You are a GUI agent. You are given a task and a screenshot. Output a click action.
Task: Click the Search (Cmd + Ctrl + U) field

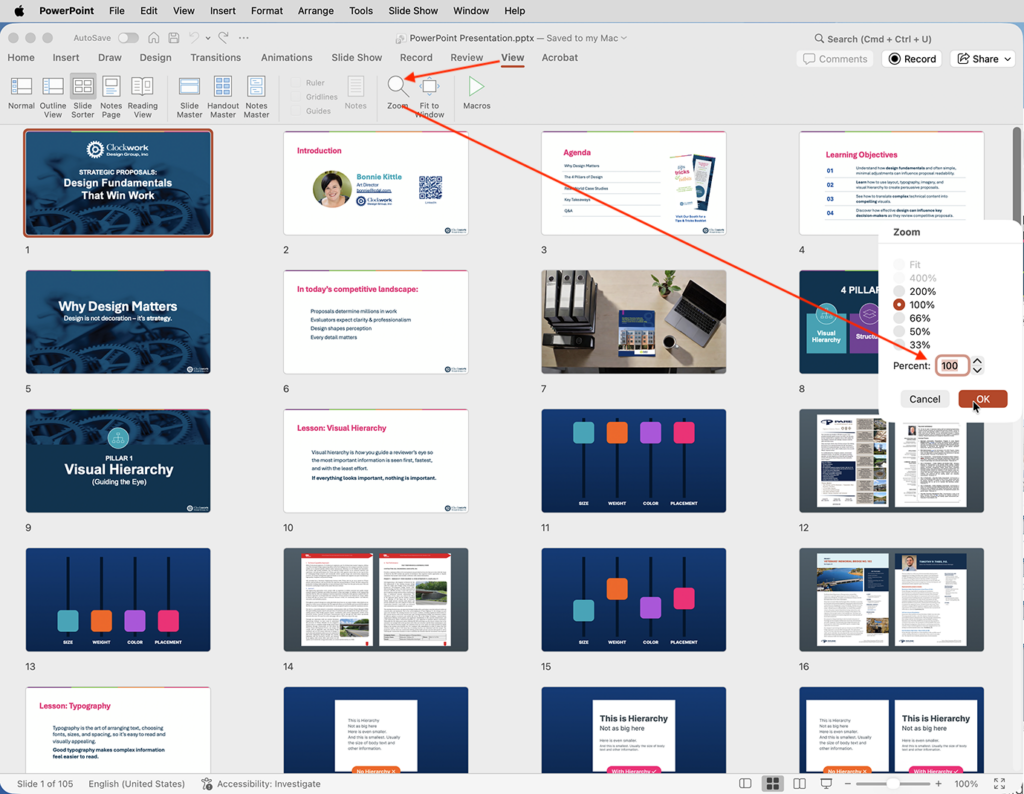(872, 39)
